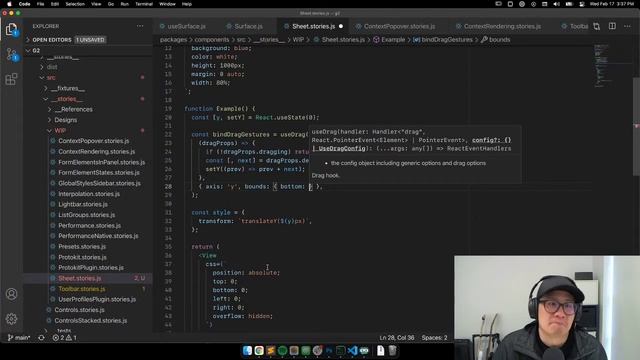Expand the Open Editors section
640x360 pixels.
tap(87, 40)
